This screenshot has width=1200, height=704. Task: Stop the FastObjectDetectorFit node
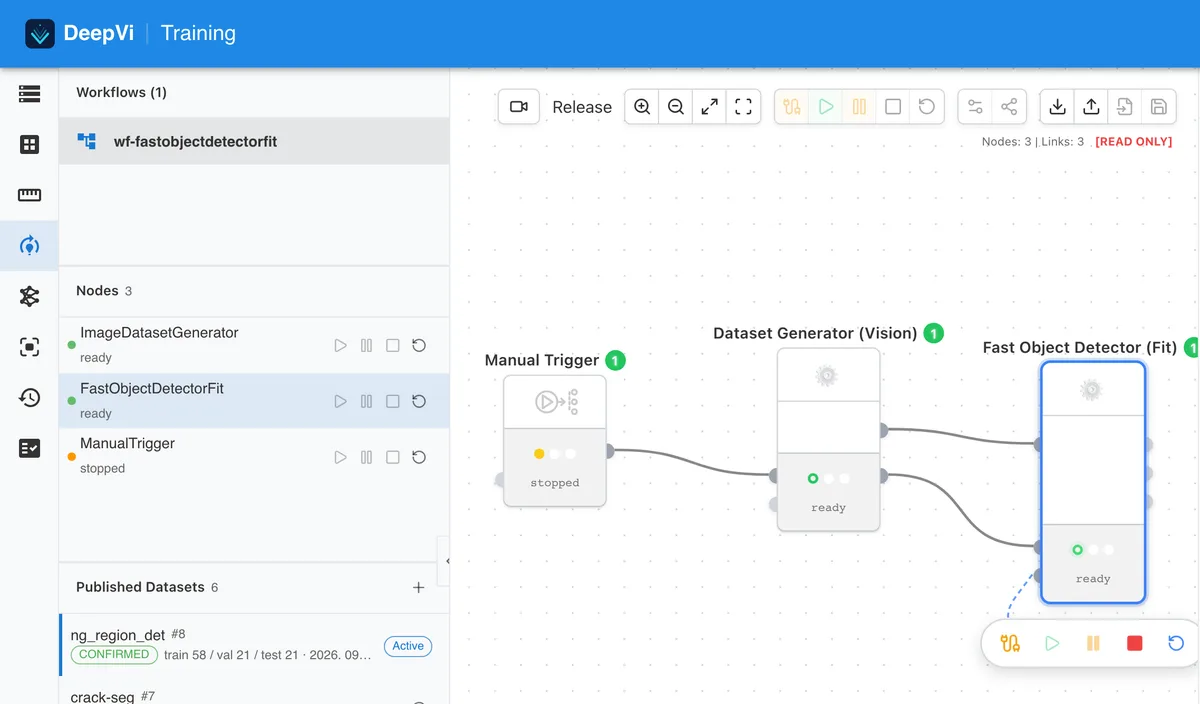pos(393,401)
